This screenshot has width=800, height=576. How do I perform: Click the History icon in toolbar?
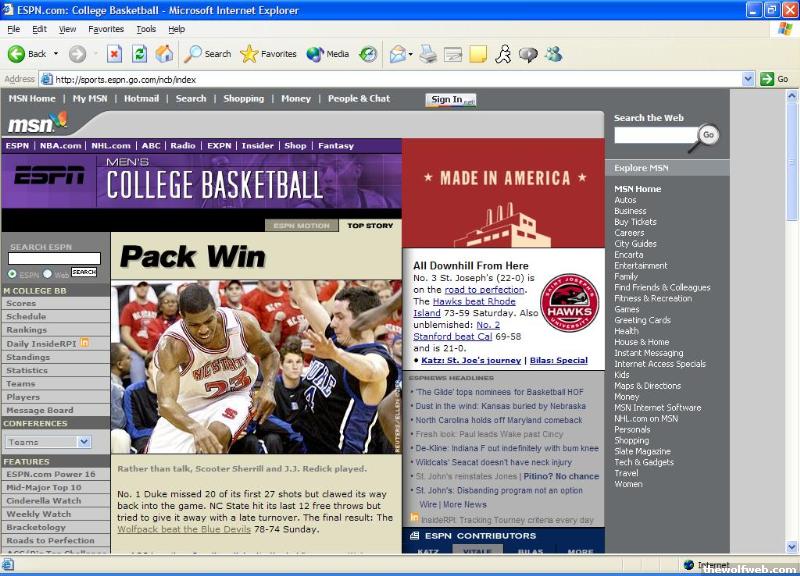coord(368,54)
